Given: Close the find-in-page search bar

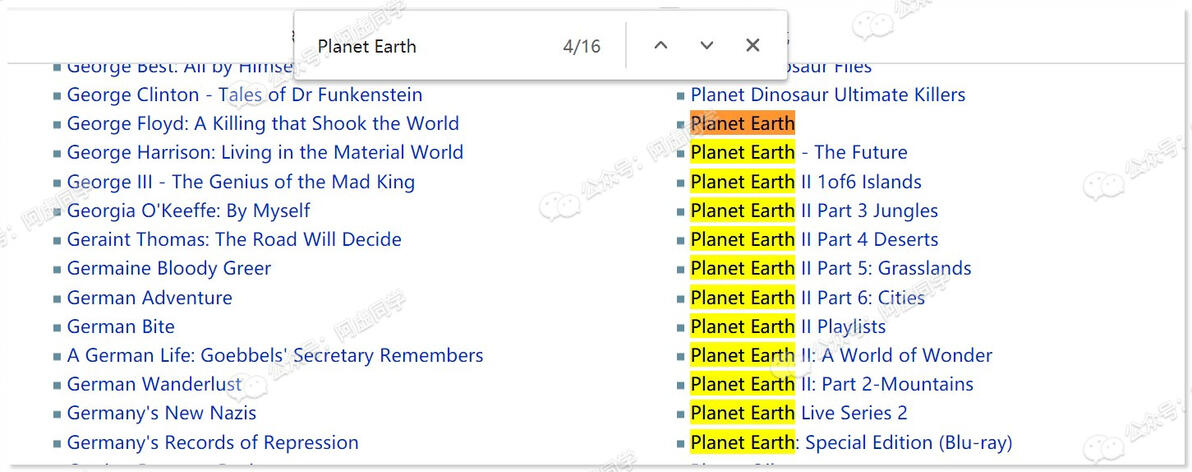Looking at the screenshot, I should pos(753,46).
